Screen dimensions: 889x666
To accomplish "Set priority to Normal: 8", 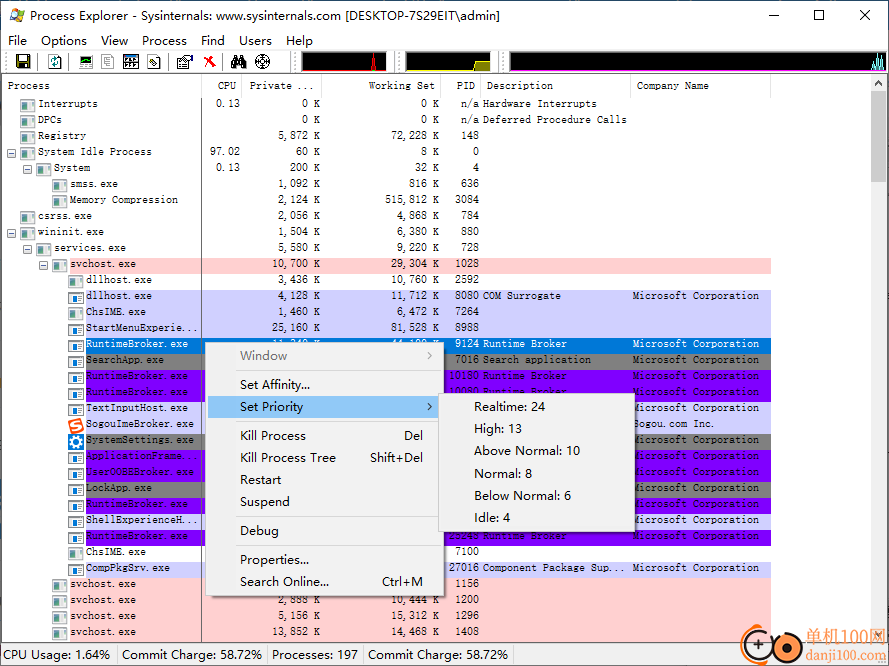I will (536, 474).
